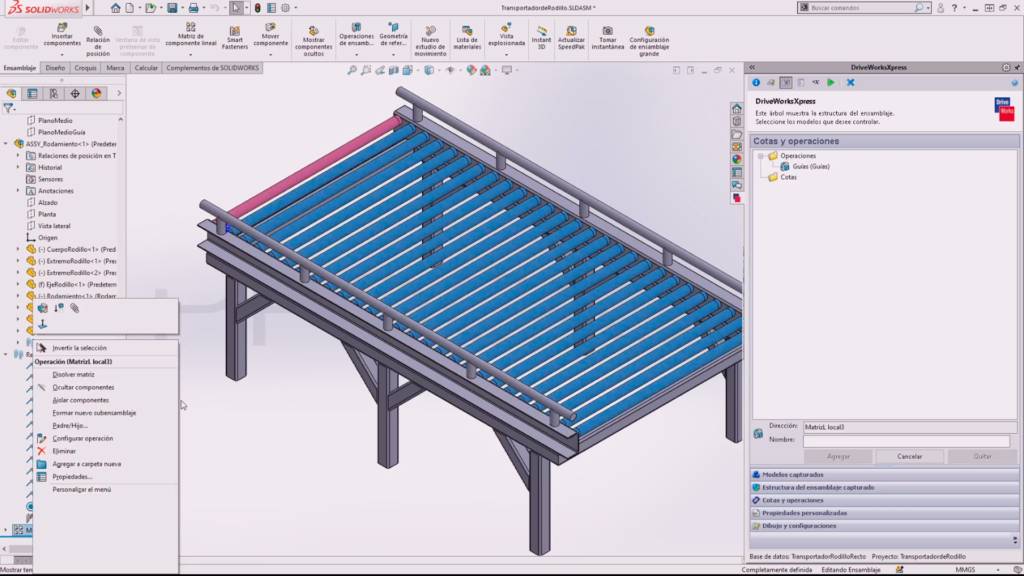1024x576 pixels.
Task: Click Insertar componentes in the ribbon
Action: pos(62,35)
